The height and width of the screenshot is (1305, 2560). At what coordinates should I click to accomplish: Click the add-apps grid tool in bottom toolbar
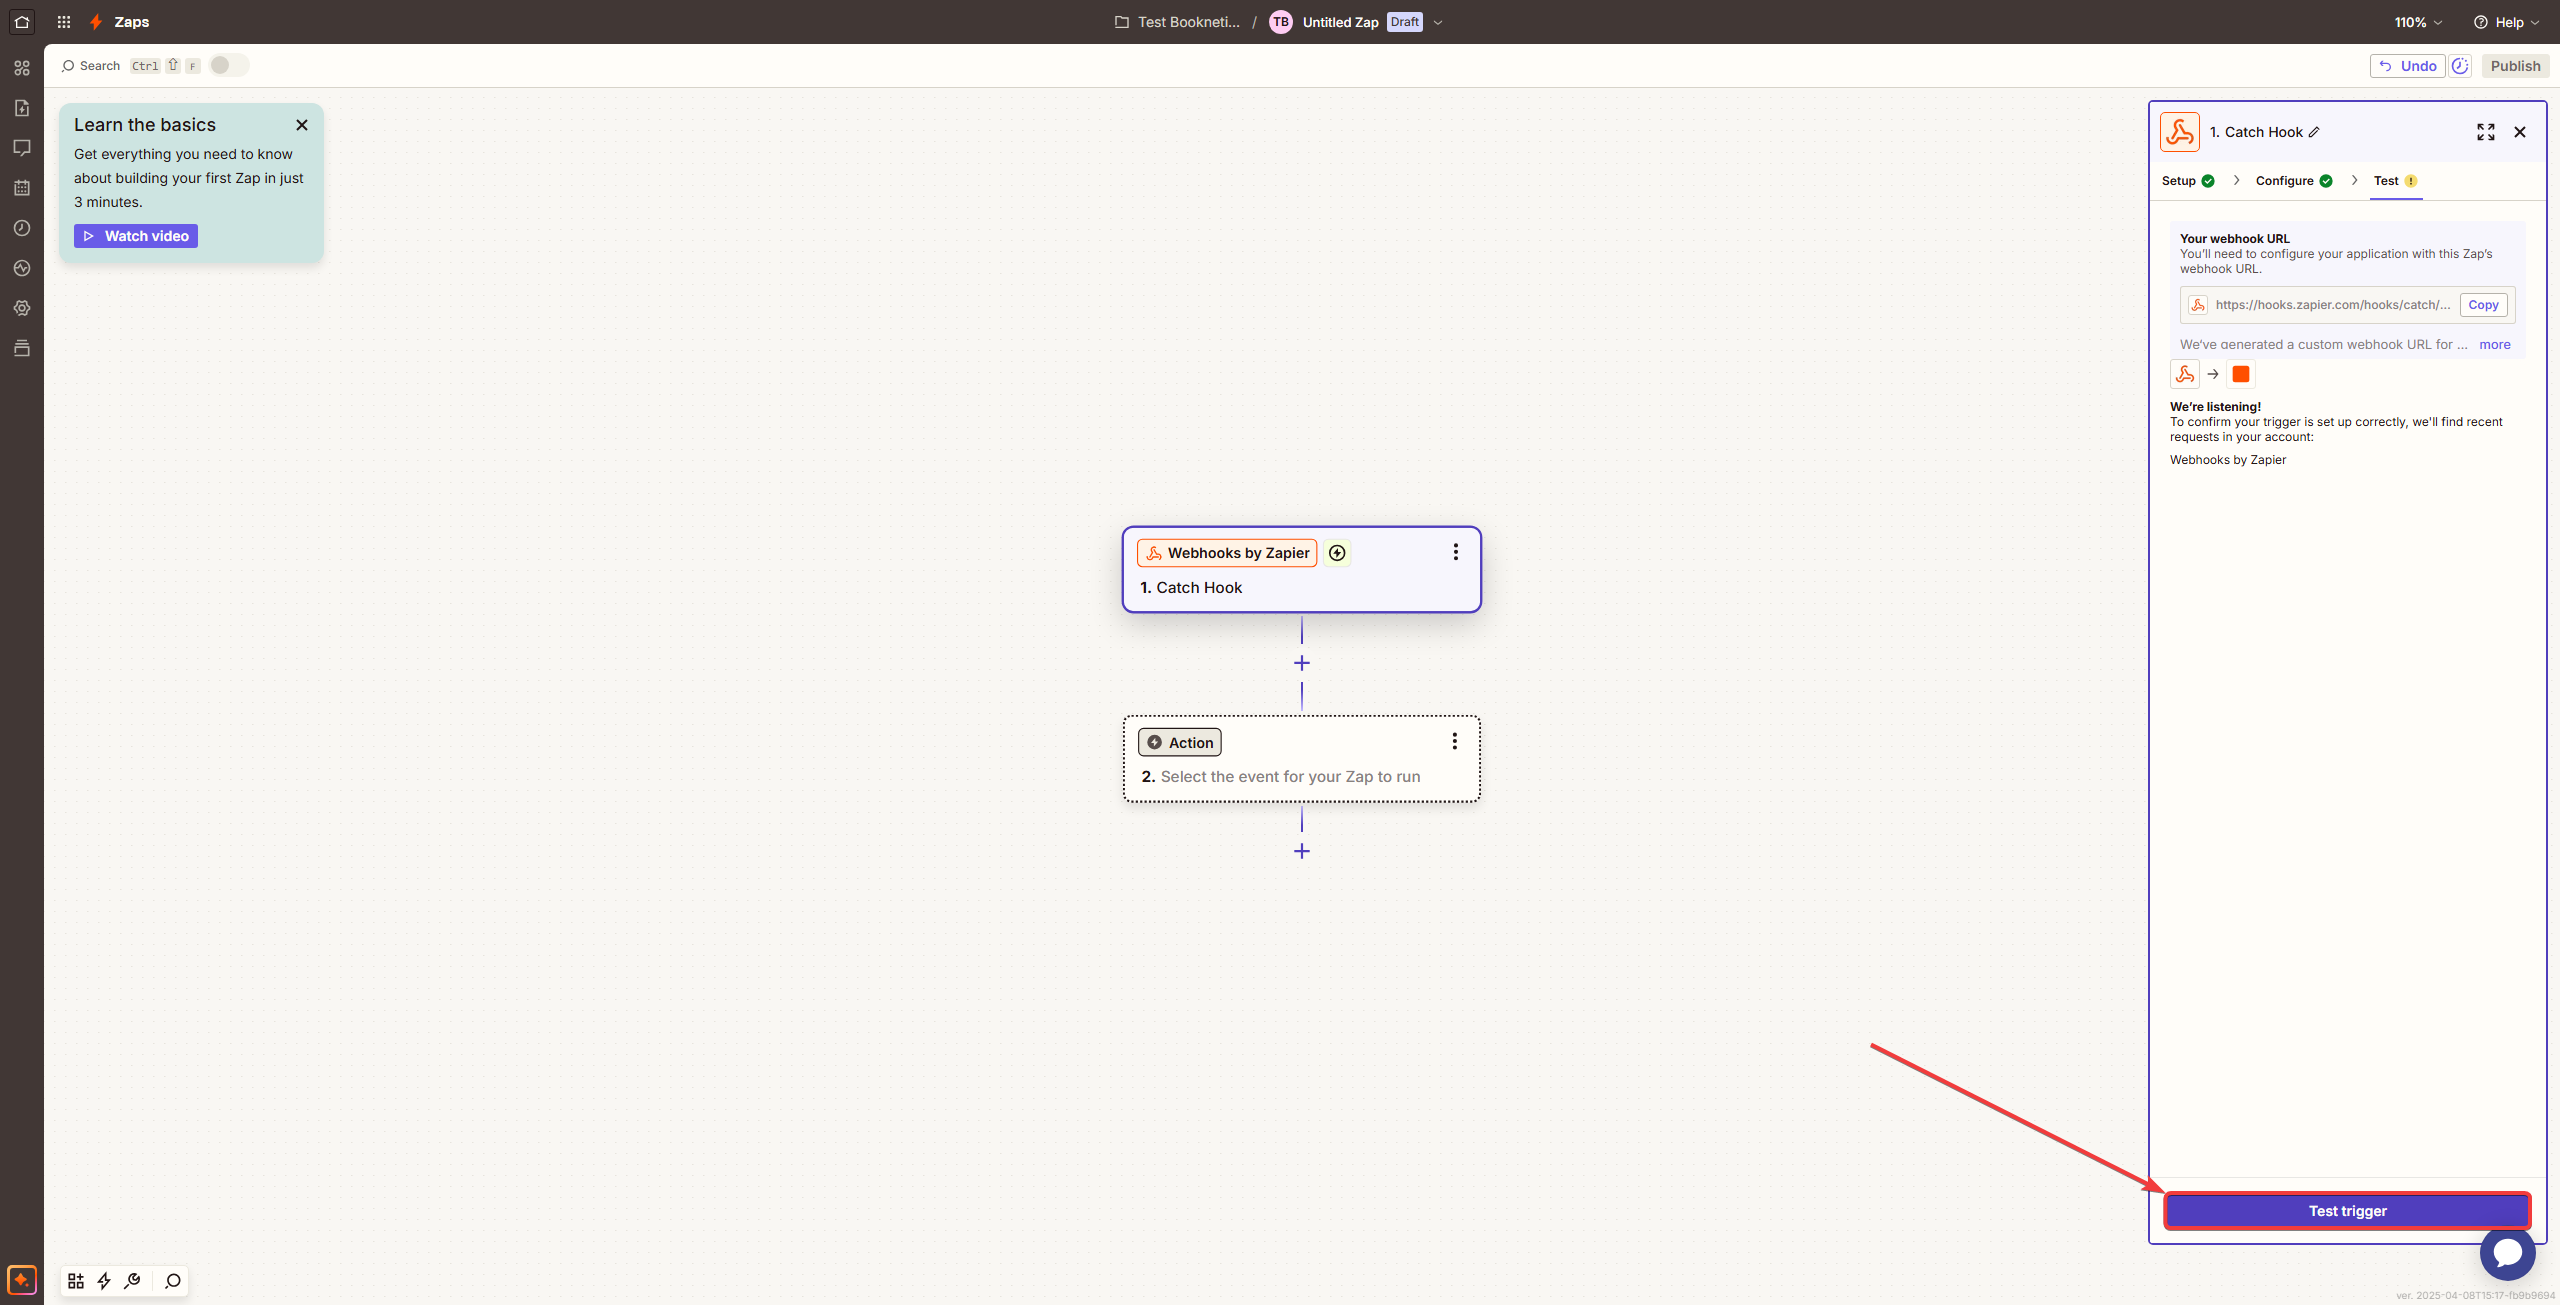[x=76, y=1281]
